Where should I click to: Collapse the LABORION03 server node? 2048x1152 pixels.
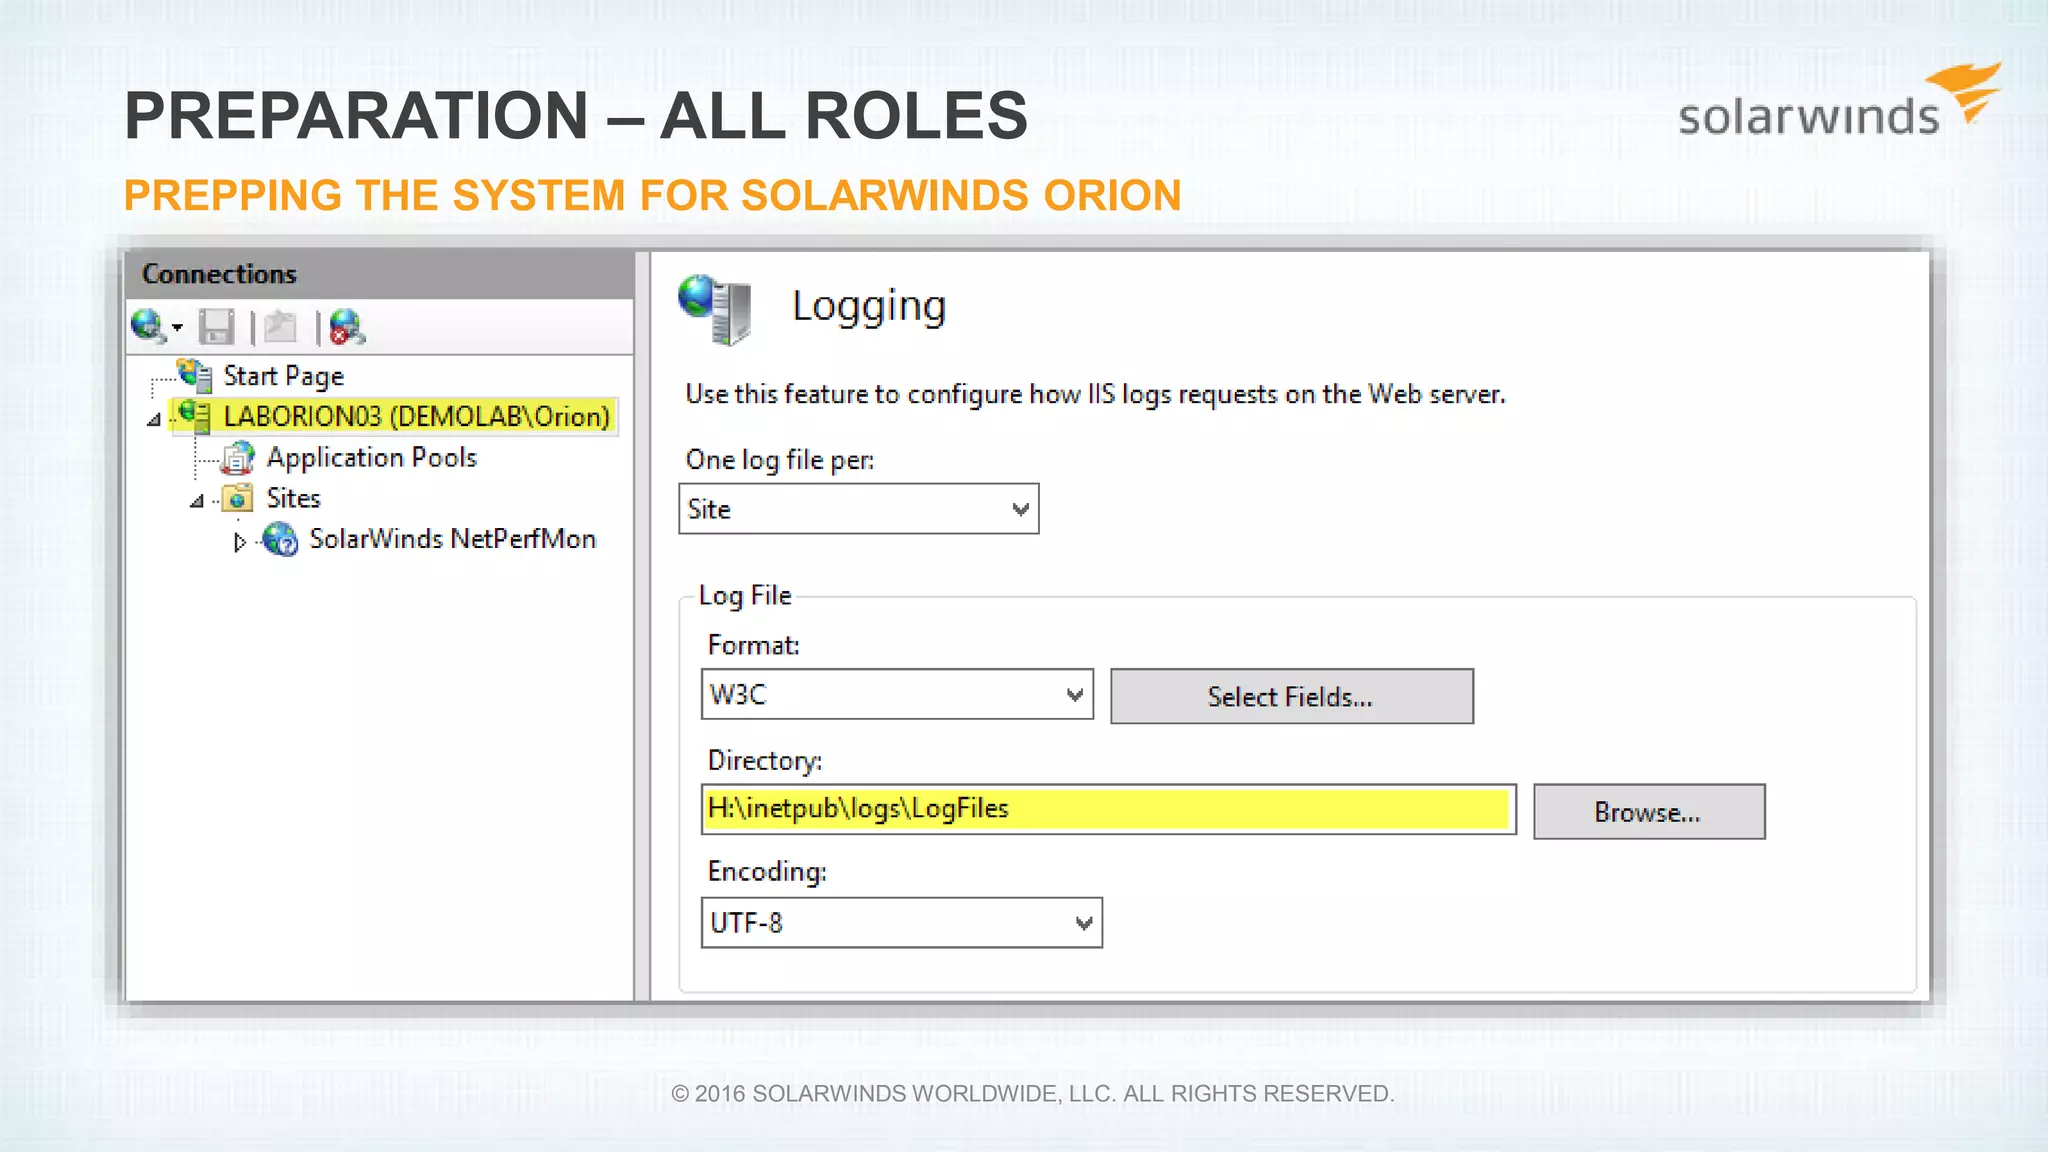(154, 419)
